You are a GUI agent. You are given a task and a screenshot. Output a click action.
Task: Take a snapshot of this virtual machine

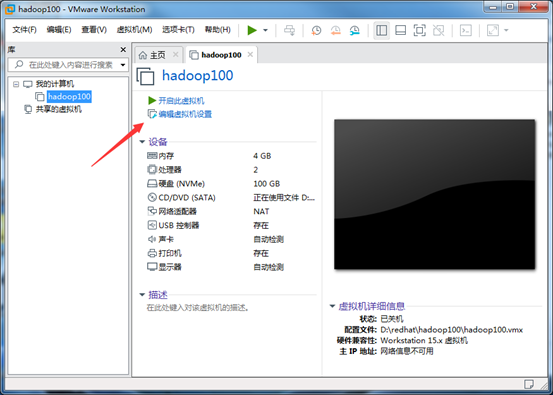(316, 30)
